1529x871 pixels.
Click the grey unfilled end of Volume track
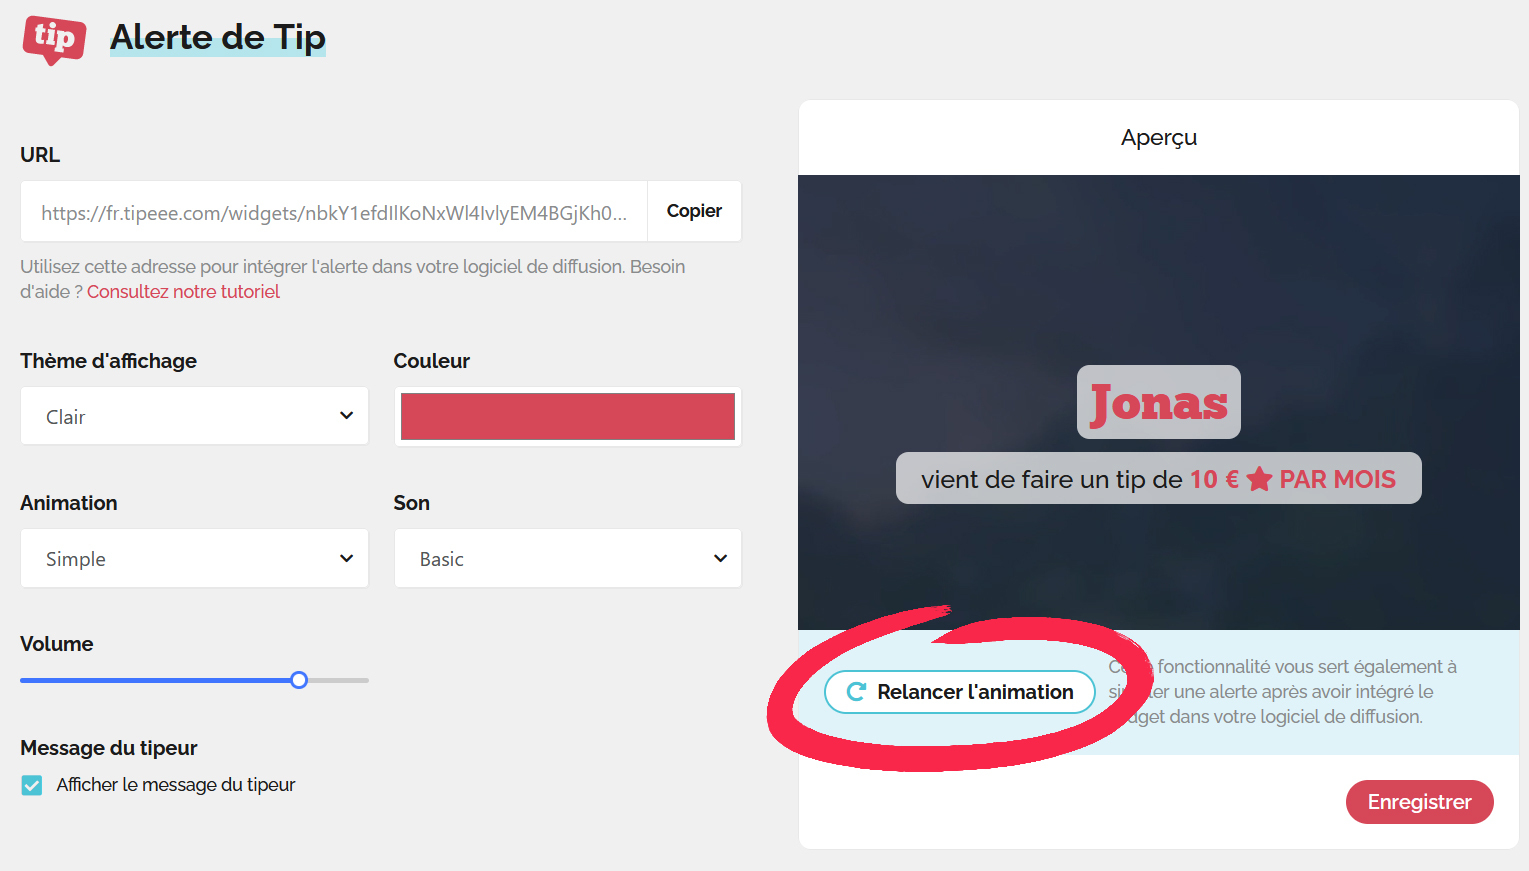coord(340,680)
